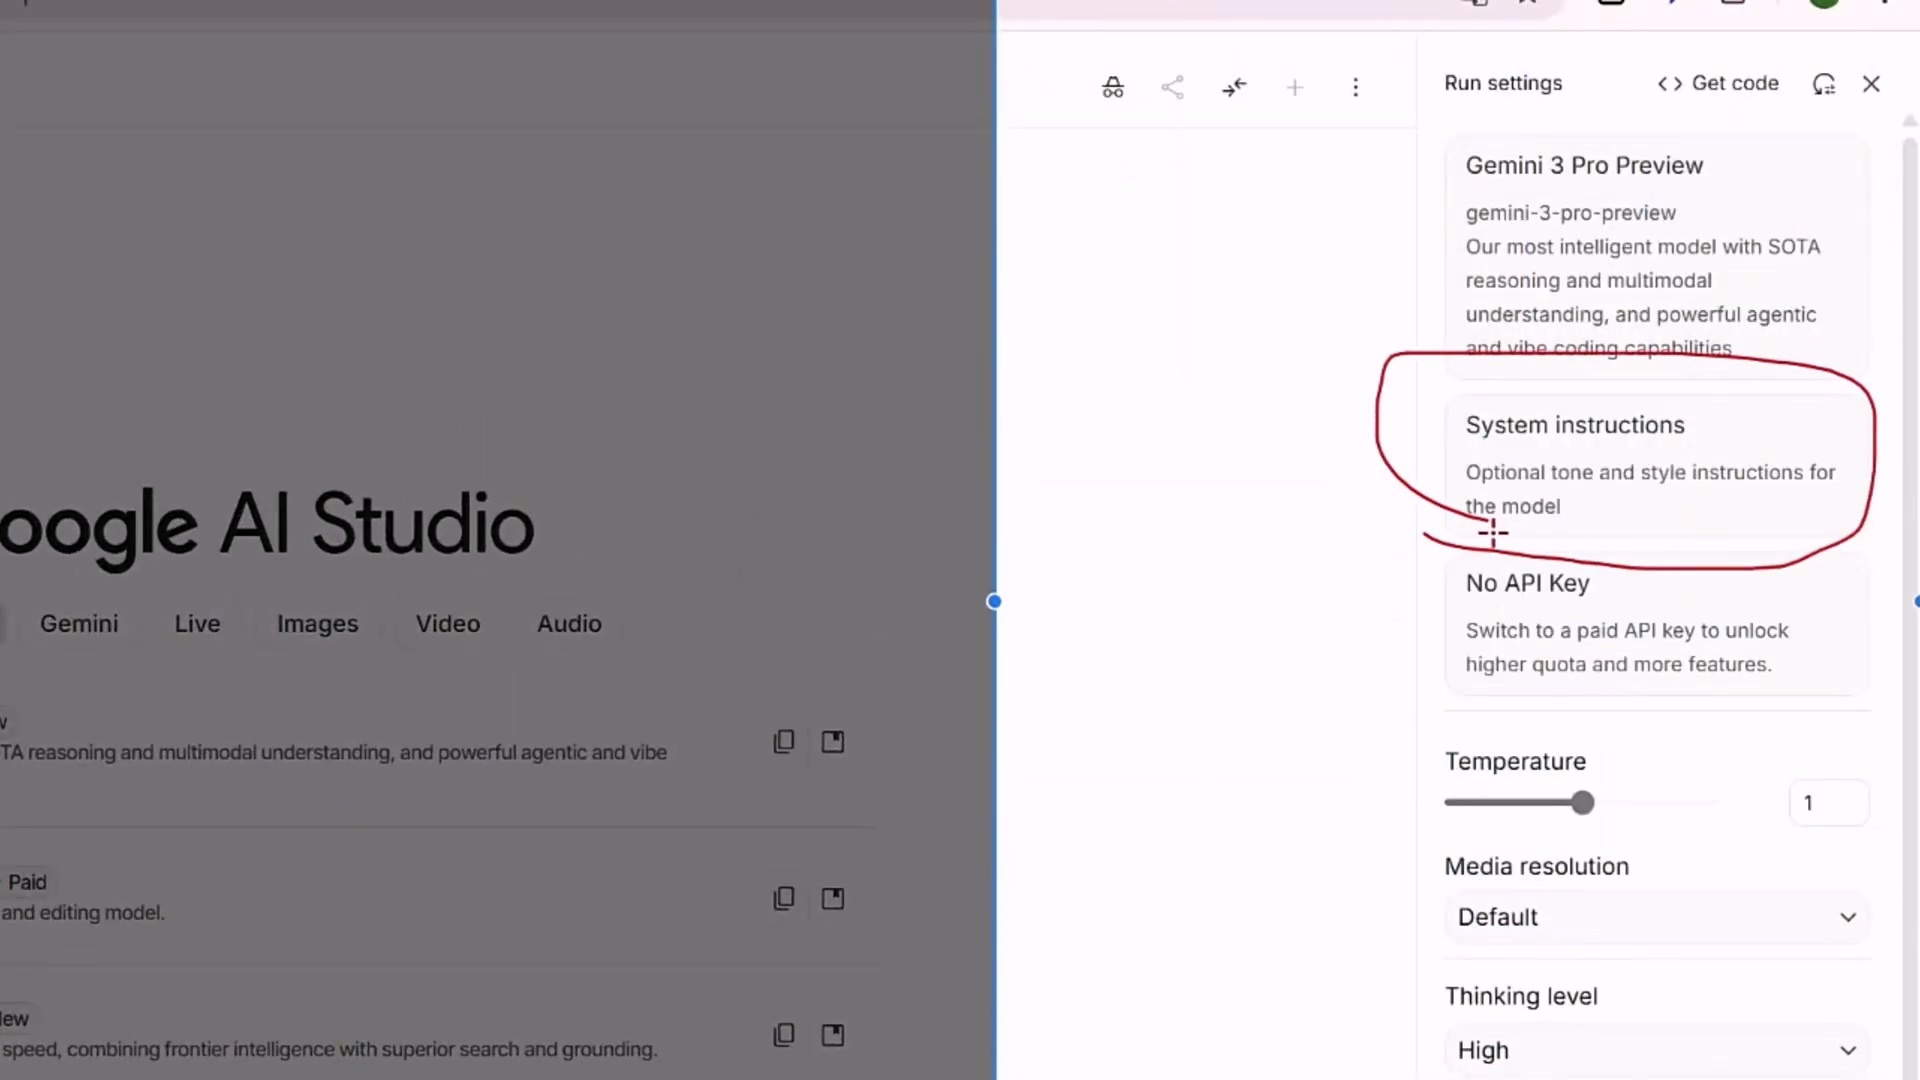
Task: Click the Get code button
Action: 1718,83
